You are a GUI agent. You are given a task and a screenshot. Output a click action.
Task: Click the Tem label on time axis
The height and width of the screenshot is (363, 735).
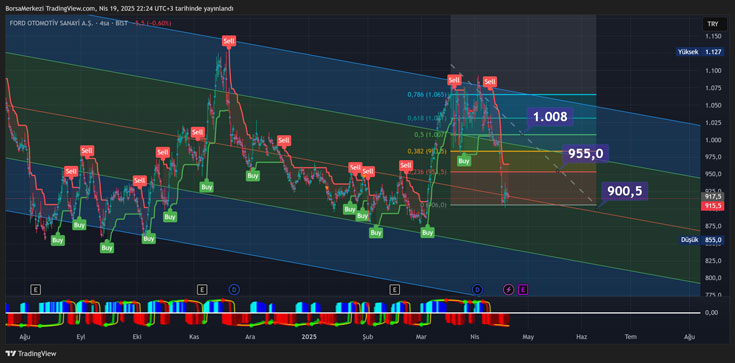(630, 337)
